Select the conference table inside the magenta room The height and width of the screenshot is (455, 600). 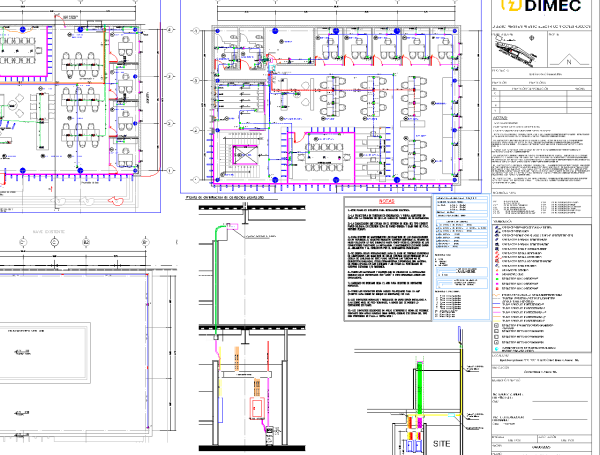pyautogui.click(x=327, y=151)
